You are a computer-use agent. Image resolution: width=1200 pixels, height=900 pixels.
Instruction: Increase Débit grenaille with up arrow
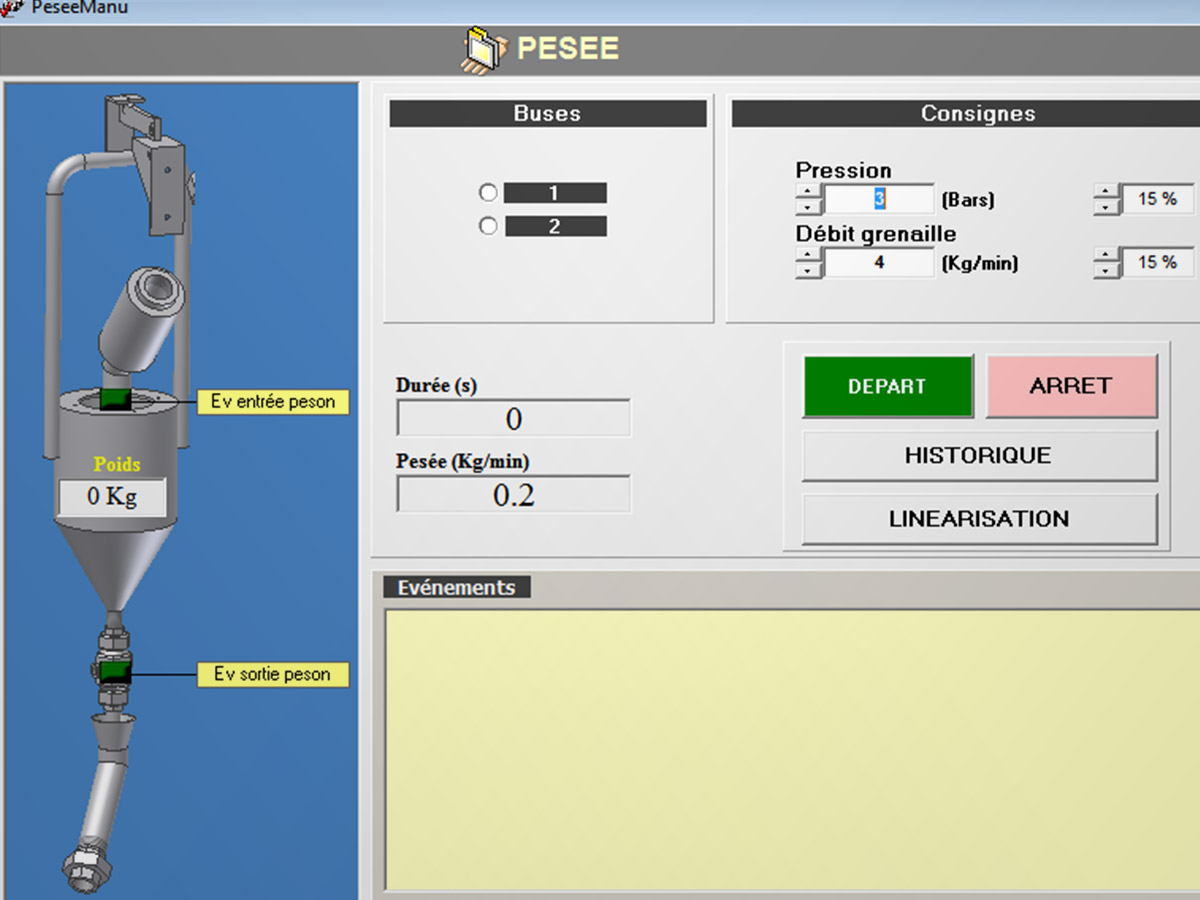pyautogui.click(x=808, y=255)
